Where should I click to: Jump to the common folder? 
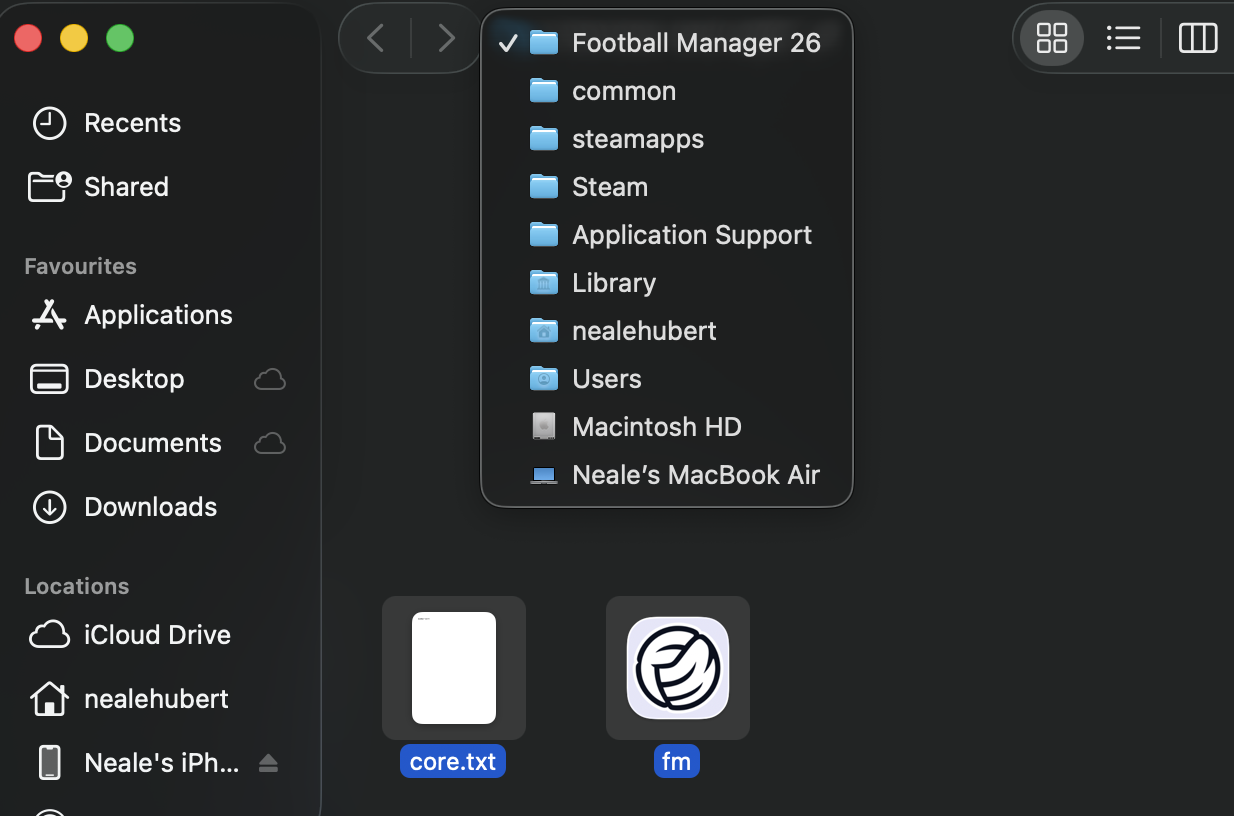point(623,91)
